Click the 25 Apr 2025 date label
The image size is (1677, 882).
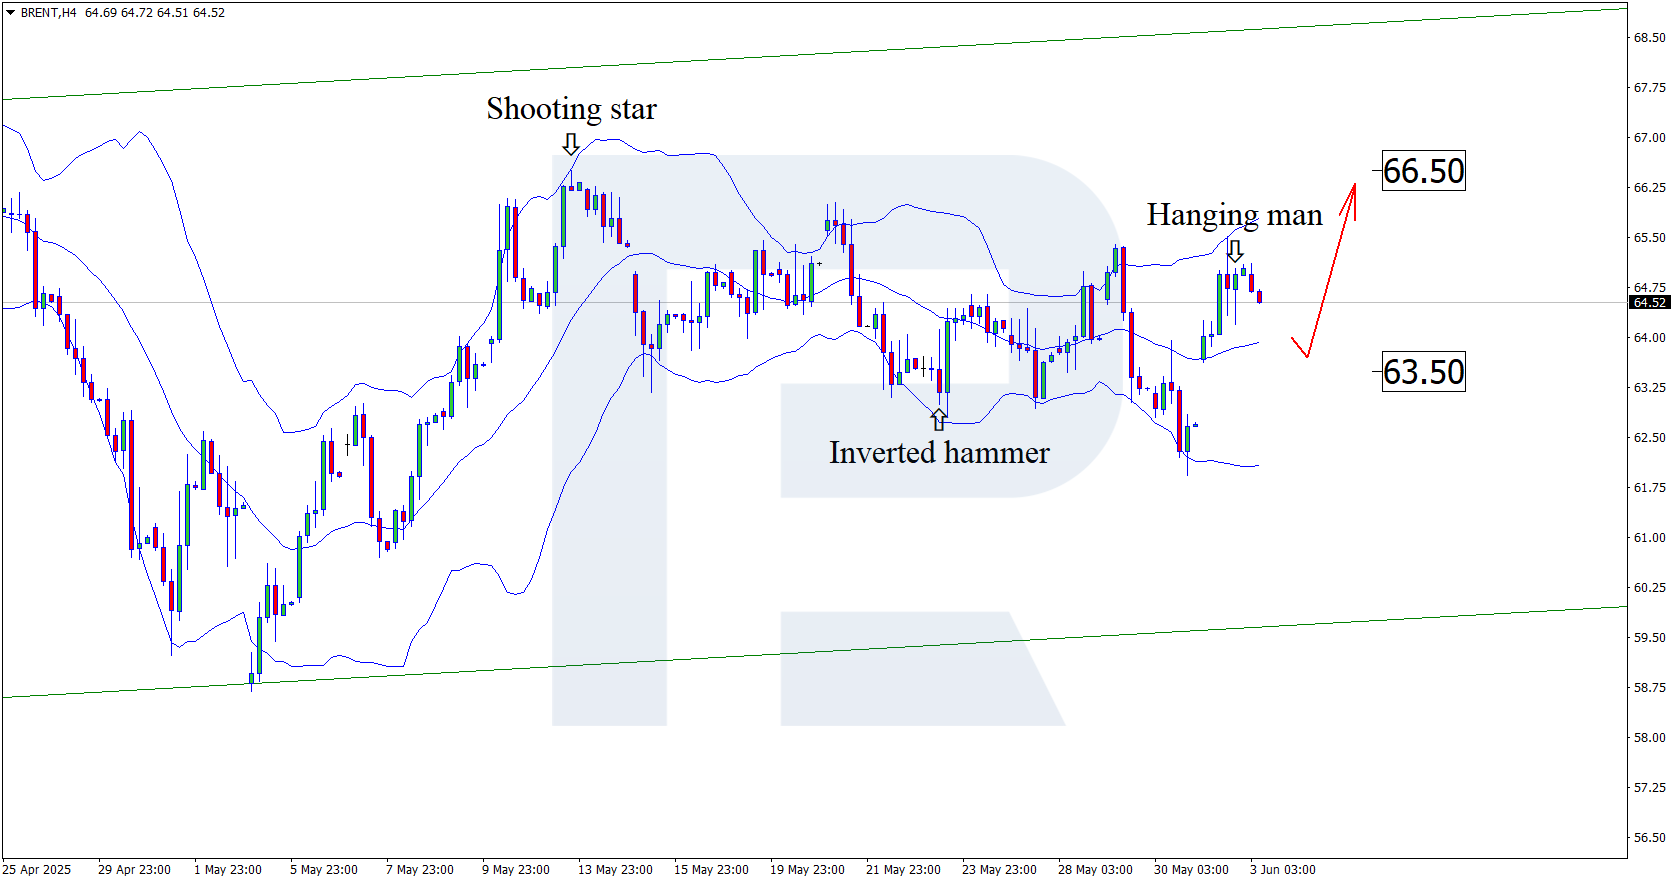(x=37, y=870)
